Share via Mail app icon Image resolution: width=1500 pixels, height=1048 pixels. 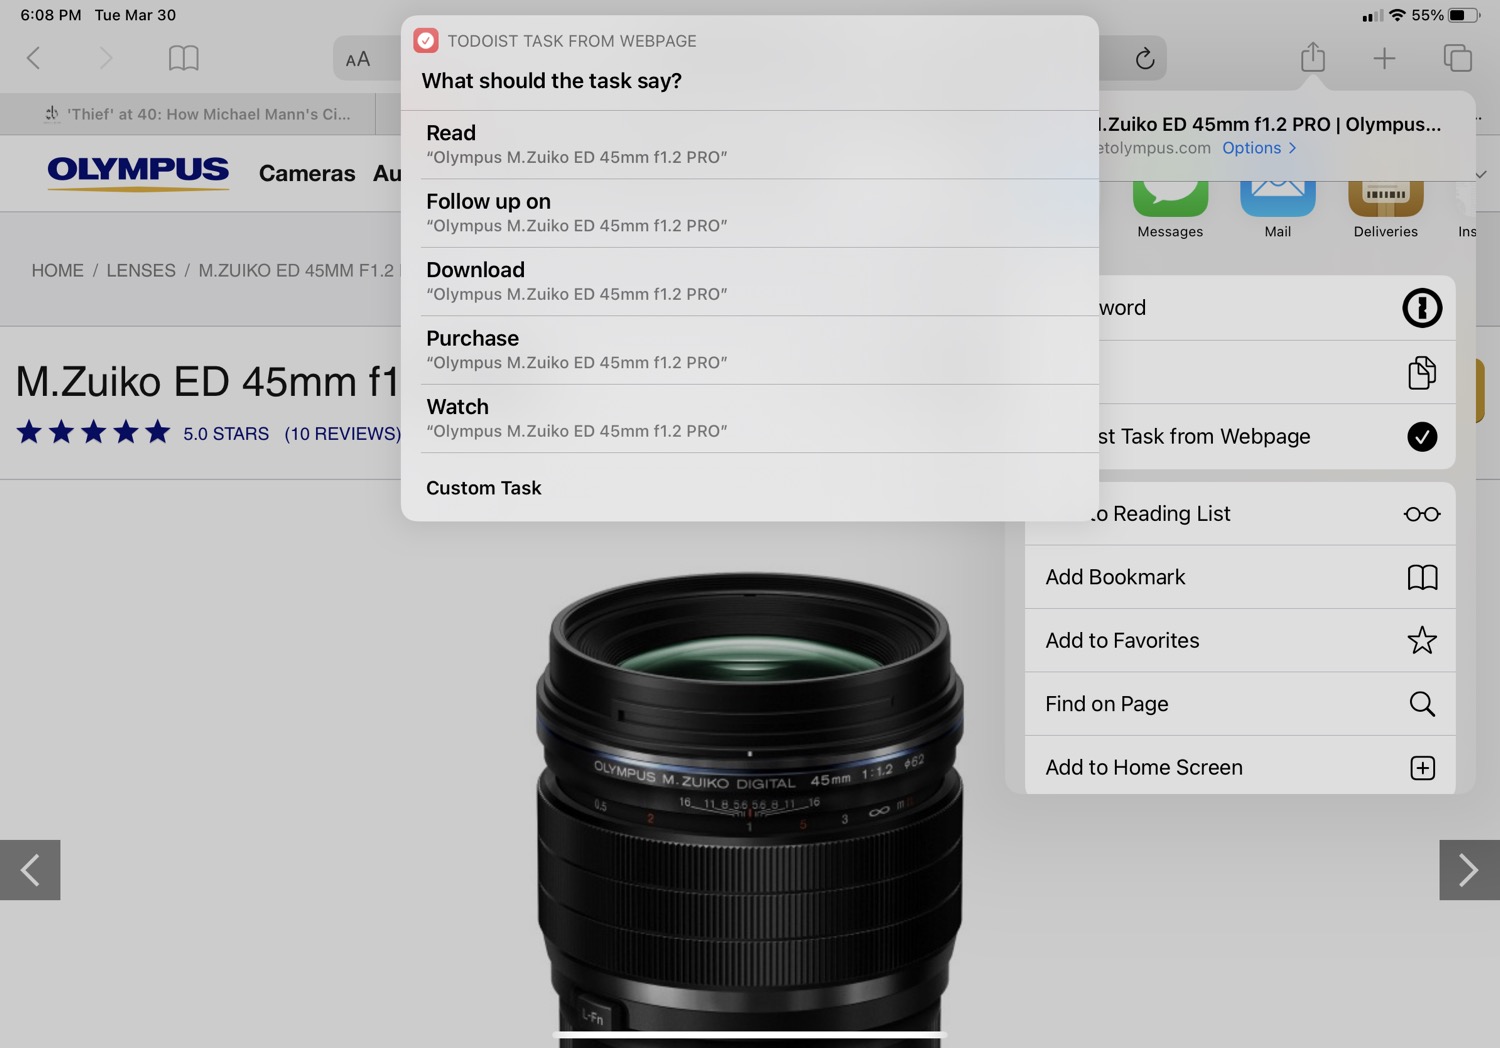pyautogui.click(x=1278, y=198)
